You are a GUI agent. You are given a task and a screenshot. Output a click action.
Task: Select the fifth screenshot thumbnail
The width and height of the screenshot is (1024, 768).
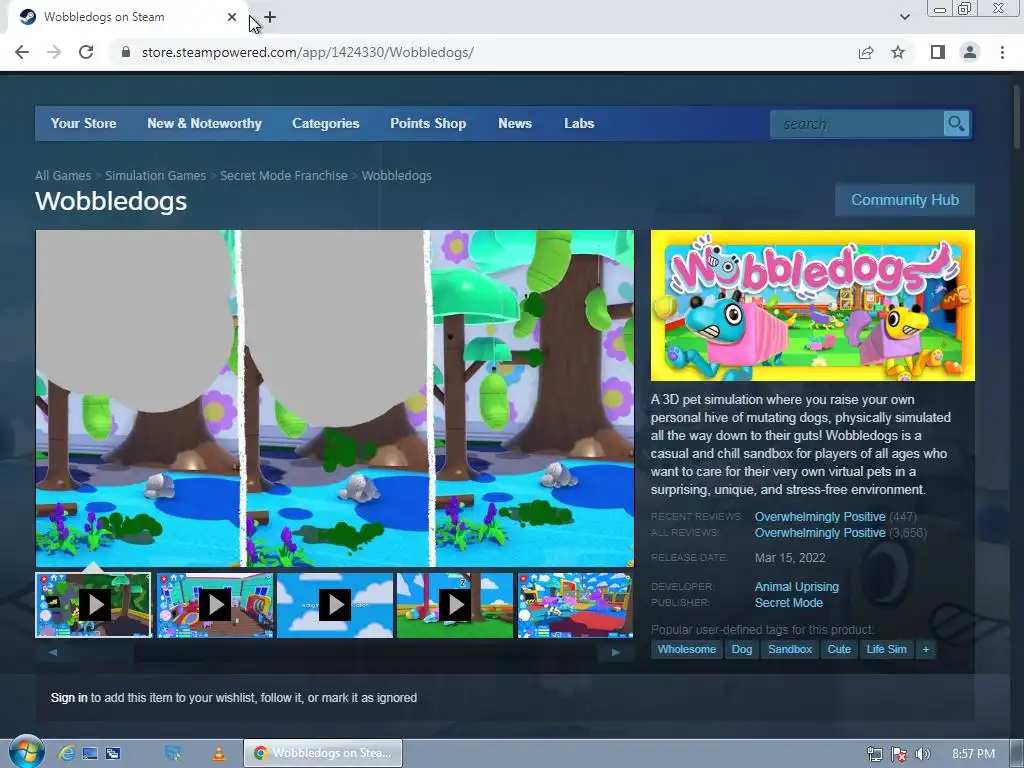[x=575, y=605]
